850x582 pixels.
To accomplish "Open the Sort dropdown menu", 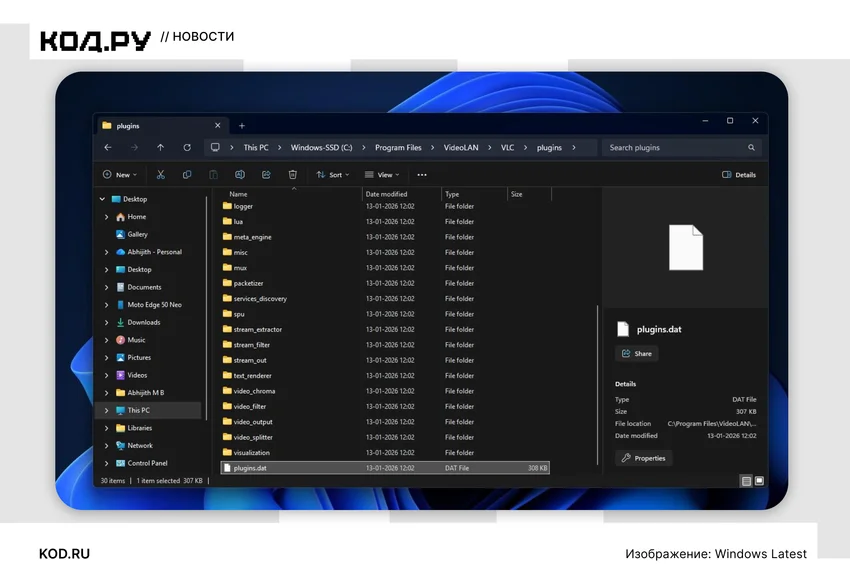I will point(333,174).
